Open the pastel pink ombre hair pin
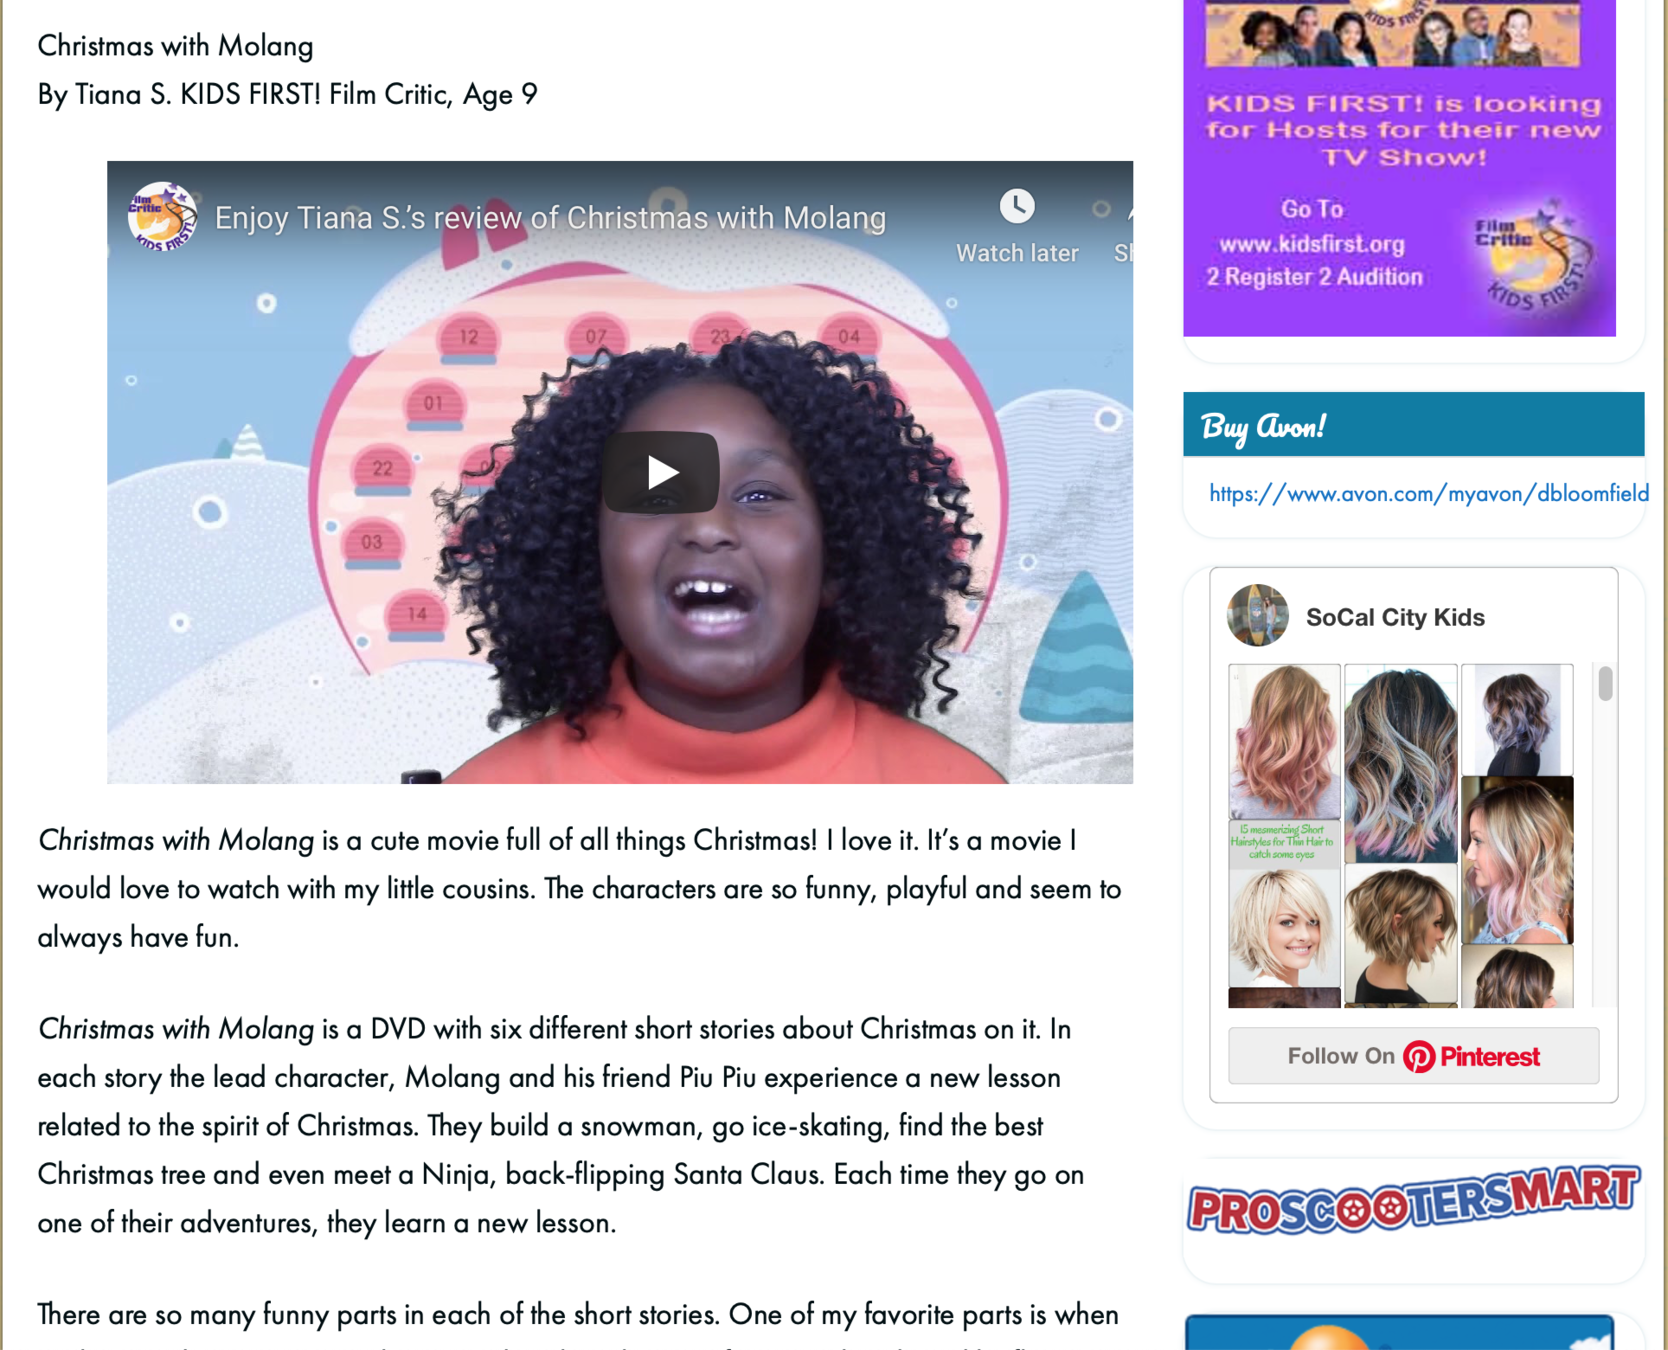Screen dimensions: 1668x1350 pos(1517,860)
